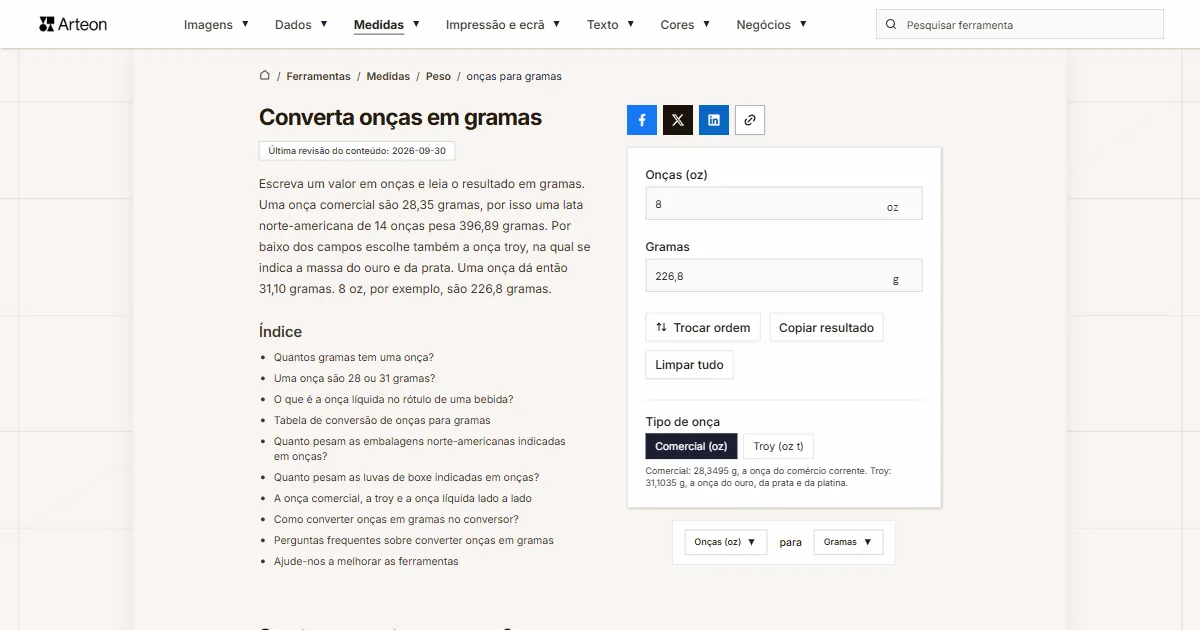The width and height of the screenshot is (1200, 630).
Task: Open the Medidas menu
Action: 387,25
